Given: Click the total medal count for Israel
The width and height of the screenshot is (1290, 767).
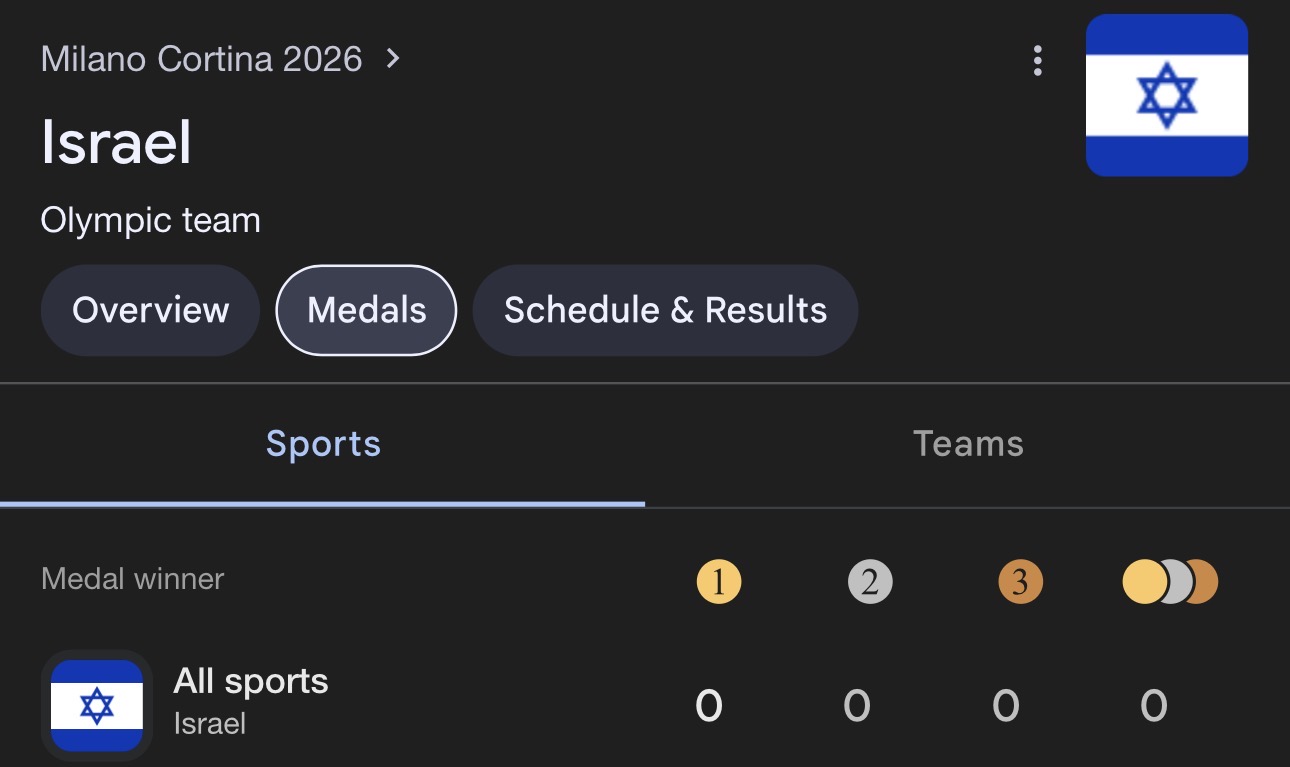Looking at the screenshot, I should (1153, 706).
